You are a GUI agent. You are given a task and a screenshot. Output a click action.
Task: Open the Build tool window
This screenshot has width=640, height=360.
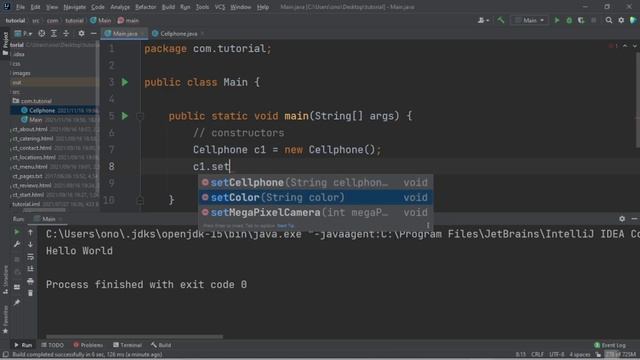click(161, 345)
